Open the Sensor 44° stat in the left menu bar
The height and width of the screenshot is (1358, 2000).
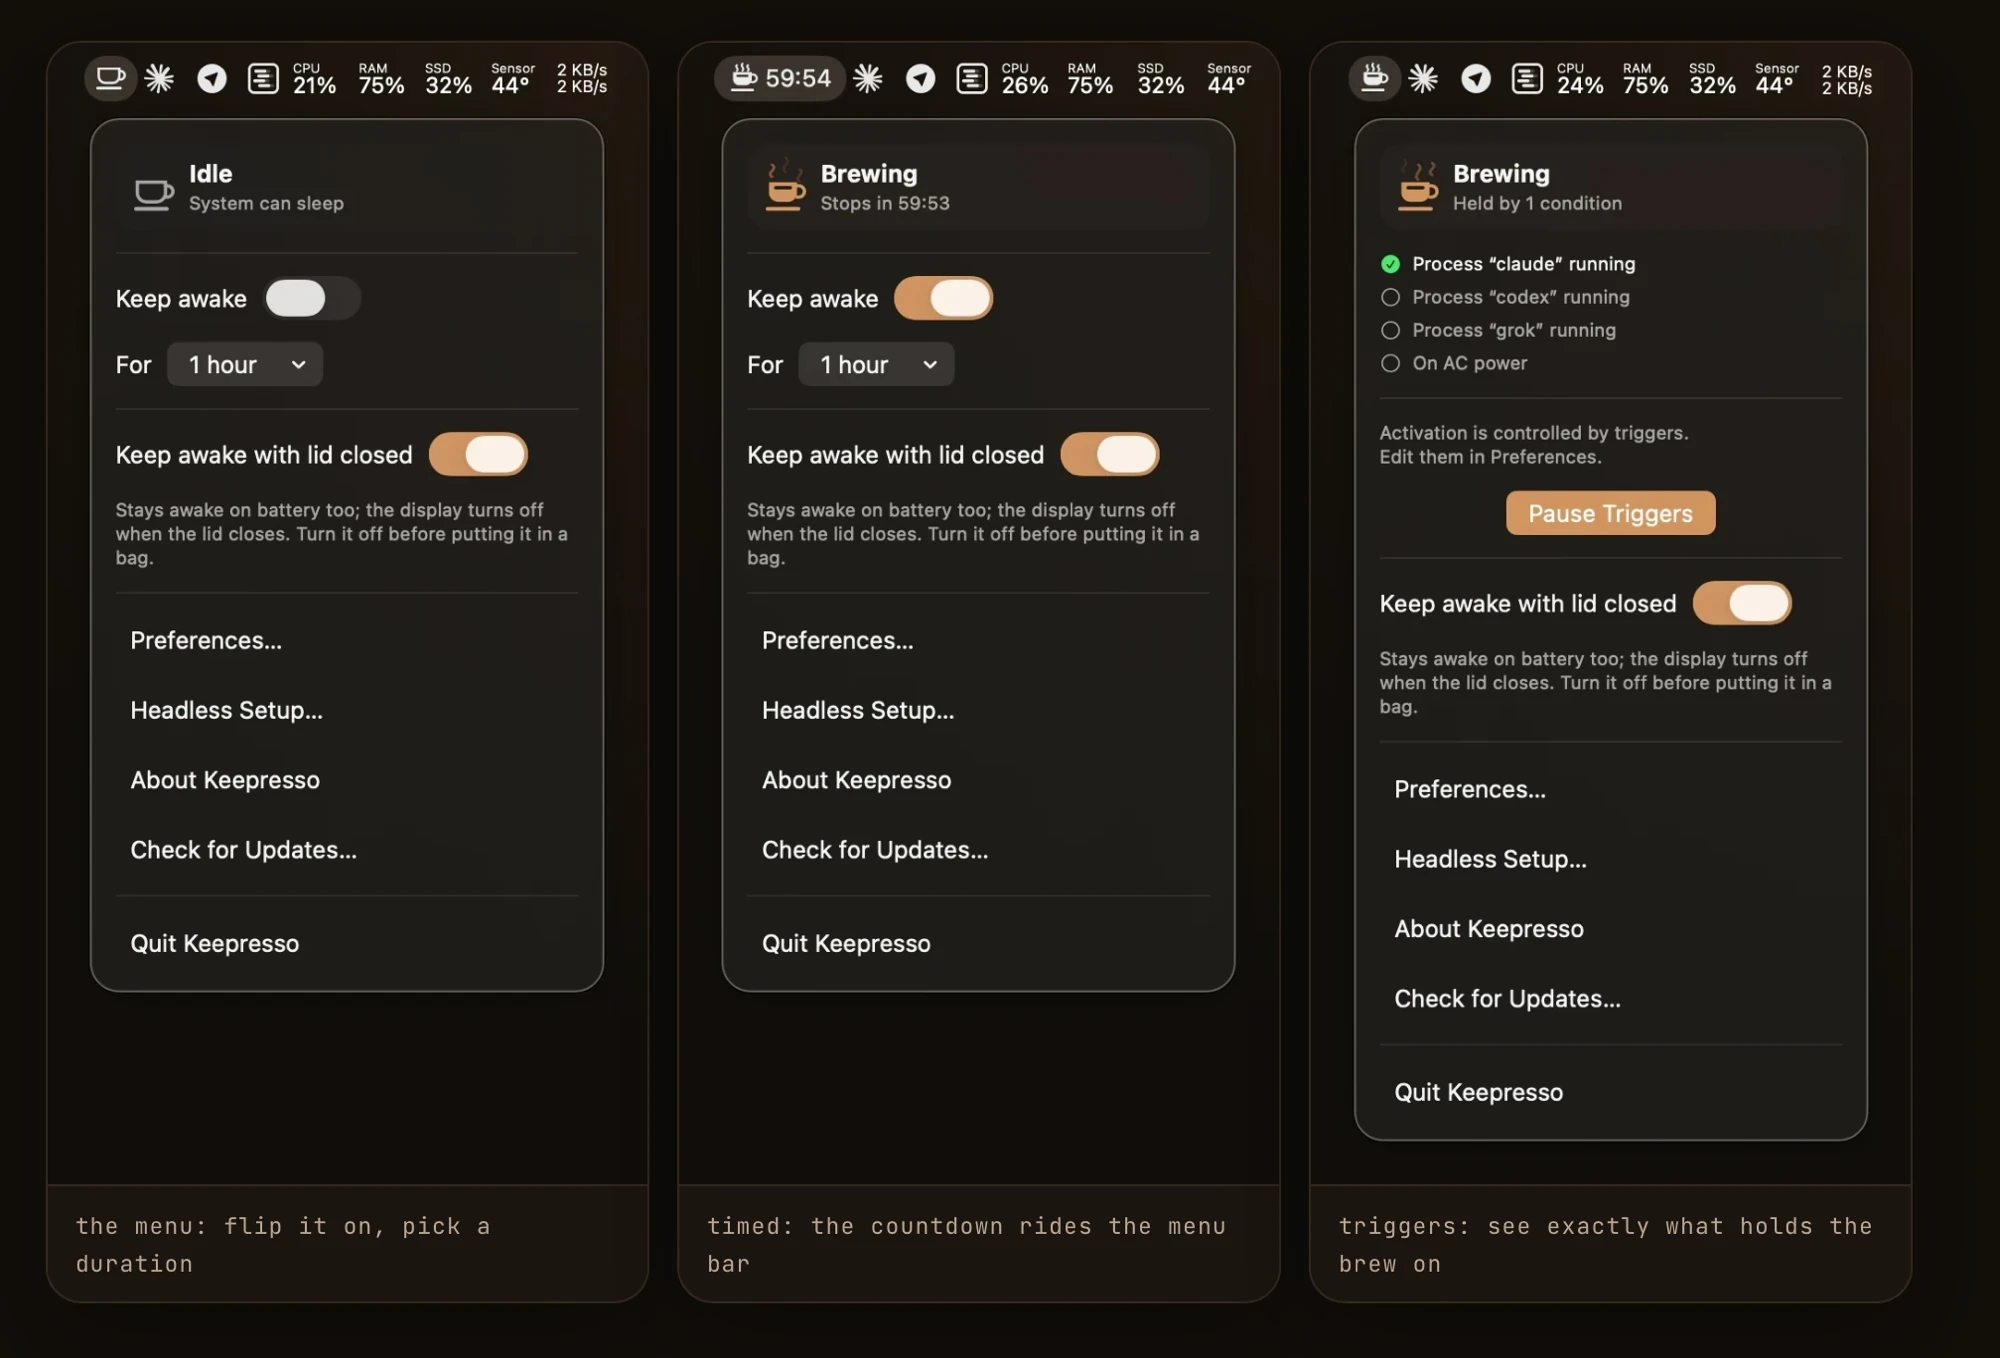pos(512,79)
